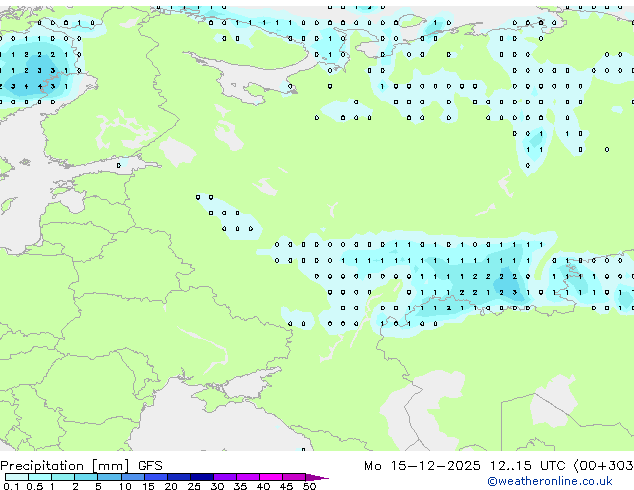Click the "15" legend scale label

(x=148, y=486)
